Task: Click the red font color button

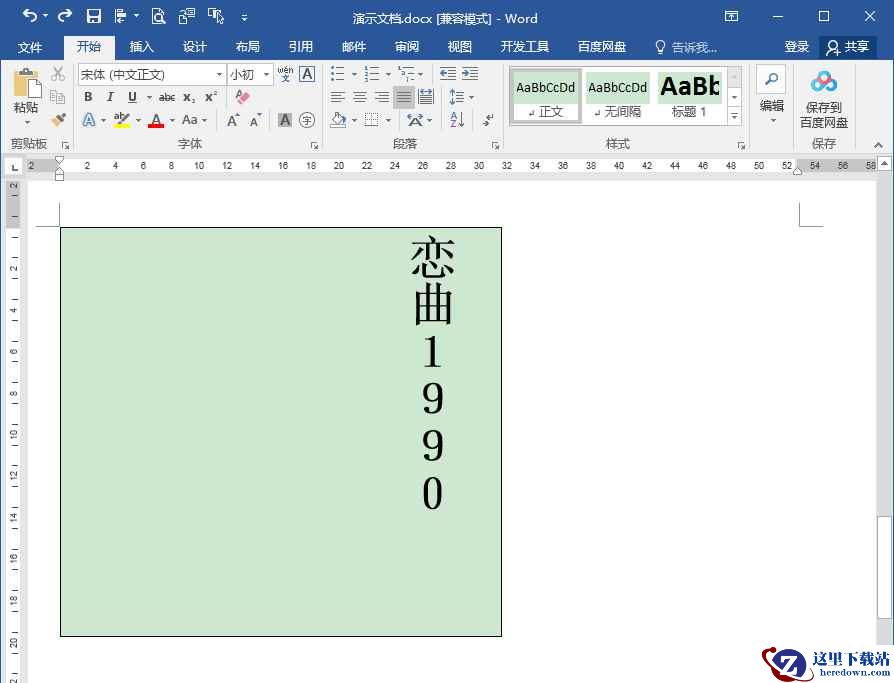Action: click(156, 120)
